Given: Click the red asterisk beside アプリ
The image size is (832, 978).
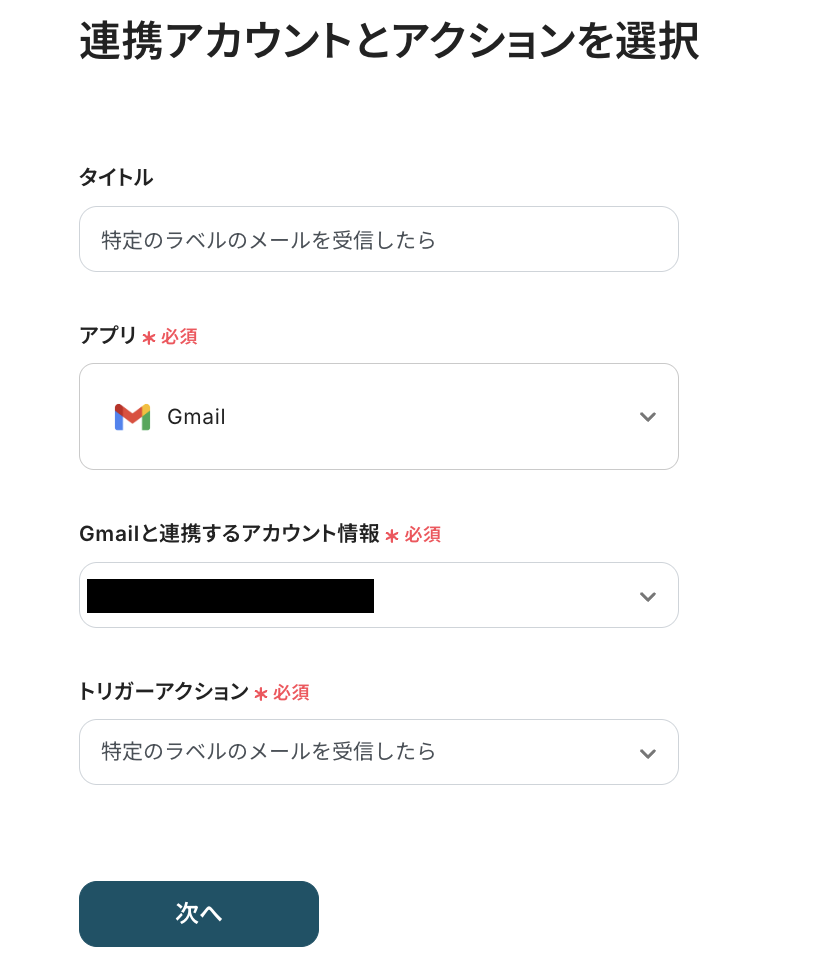Looking at the screenshot, I should [149, 338].
